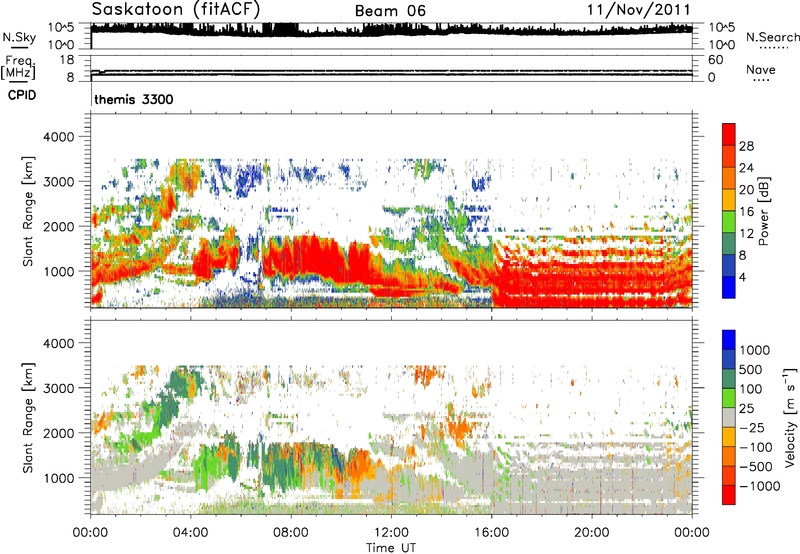Click the '18' frequency axis tick
Screen dimensions: 800x554
pyautogui.click(x=67, y=60)
